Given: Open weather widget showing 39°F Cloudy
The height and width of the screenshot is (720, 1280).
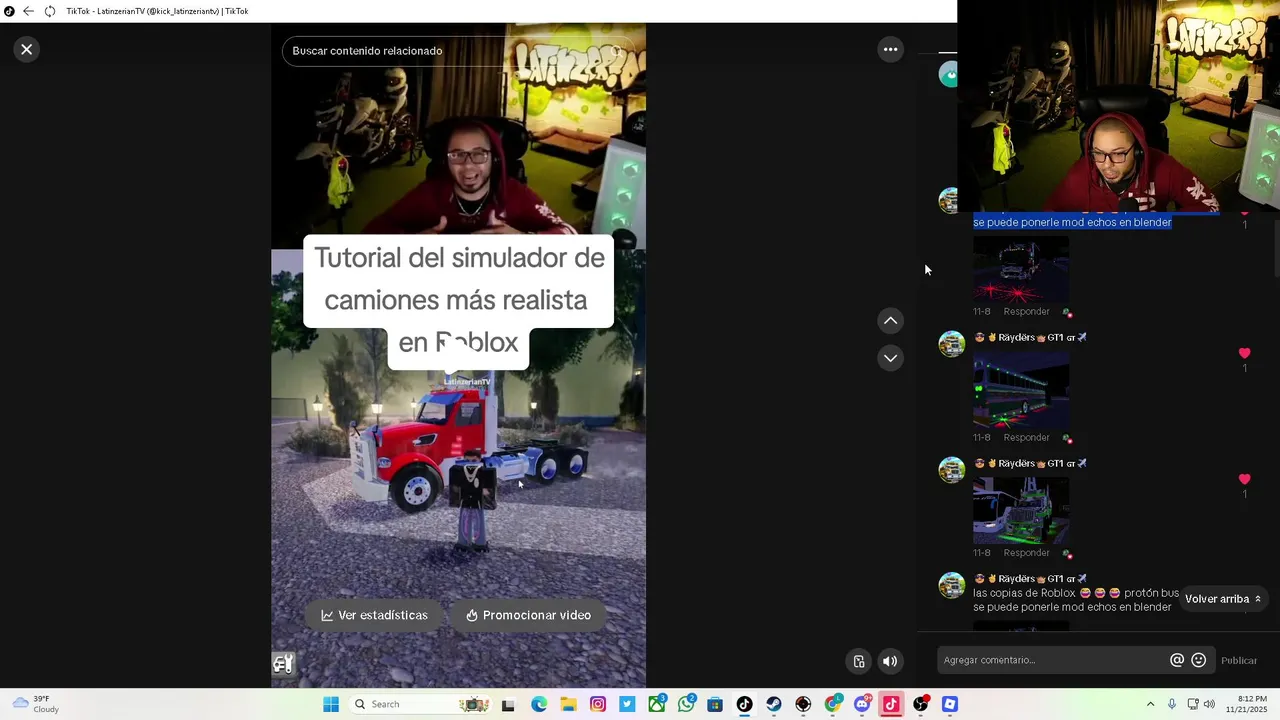Looking at the screenshot, I should coord(36,704).
